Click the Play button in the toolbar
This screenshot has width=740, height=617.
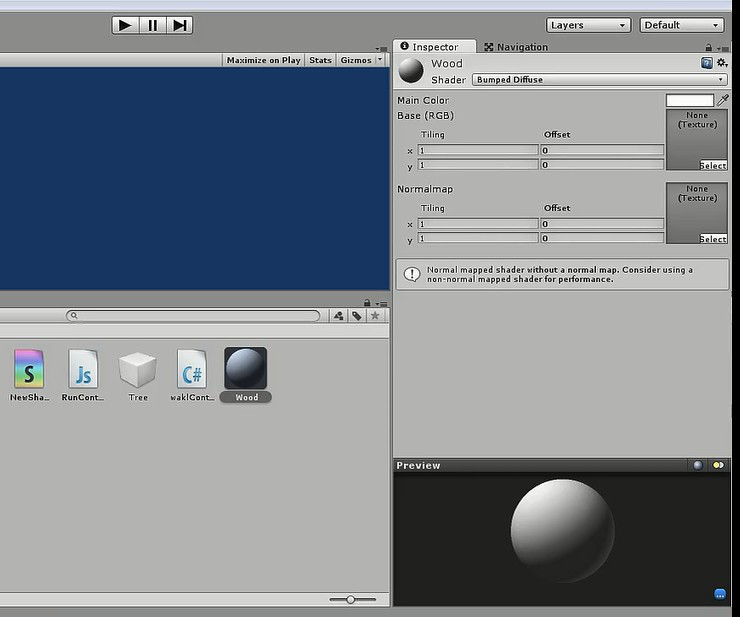click(125, 25)
